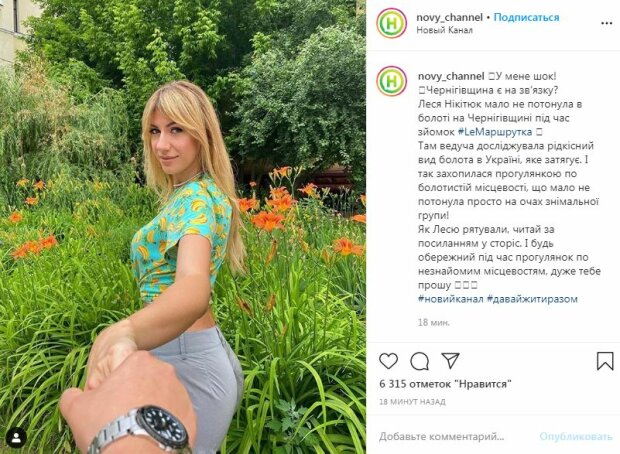Like the post with the heart icon
This screenshot has height=454, width=620.
pyautogui.click(x=388, y=361)
